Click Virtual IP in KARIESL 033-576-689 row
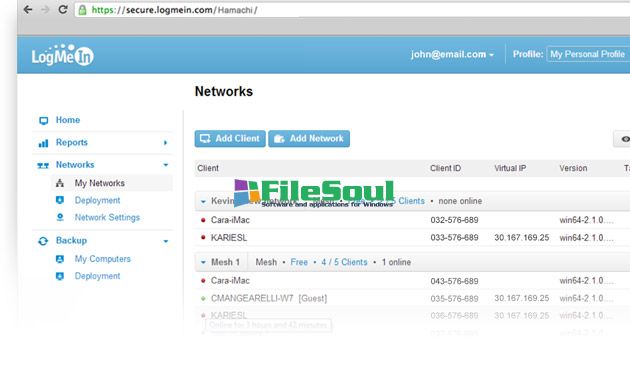This screenshot has width=630, height=388. [x=522, y=238]
